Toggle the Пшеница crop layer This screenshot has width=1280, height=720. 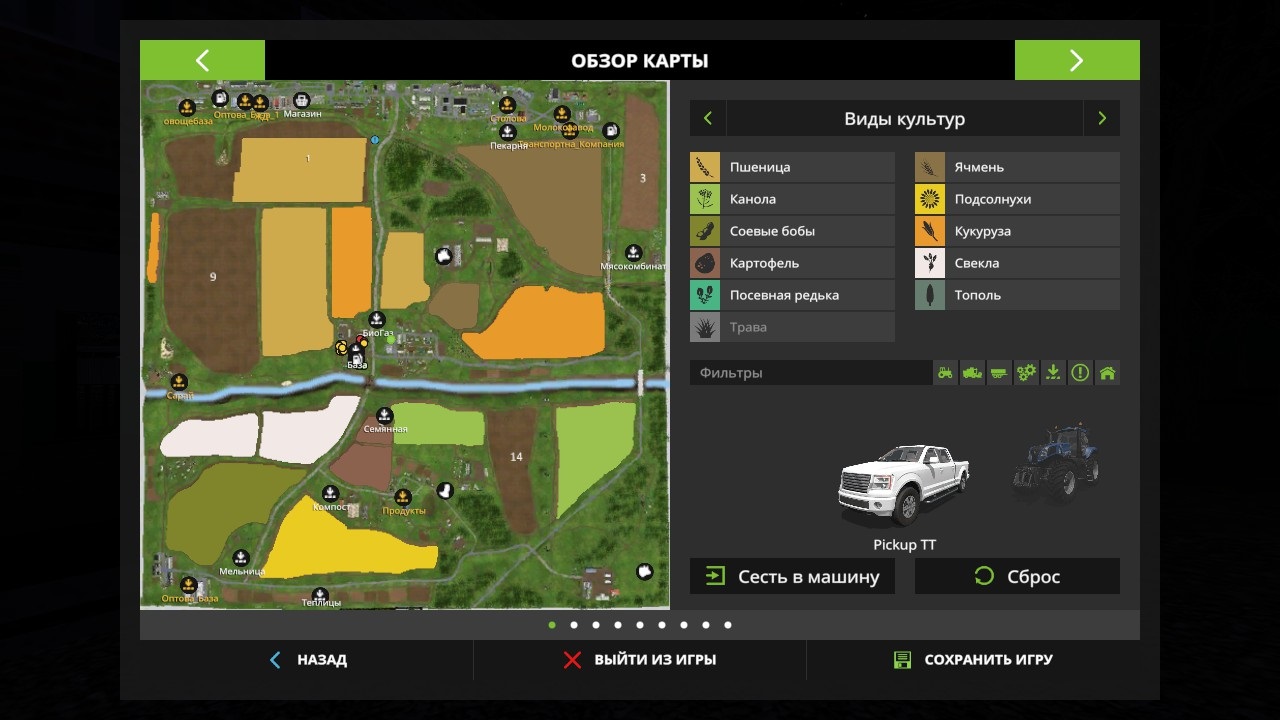click(x=792, y=167)
